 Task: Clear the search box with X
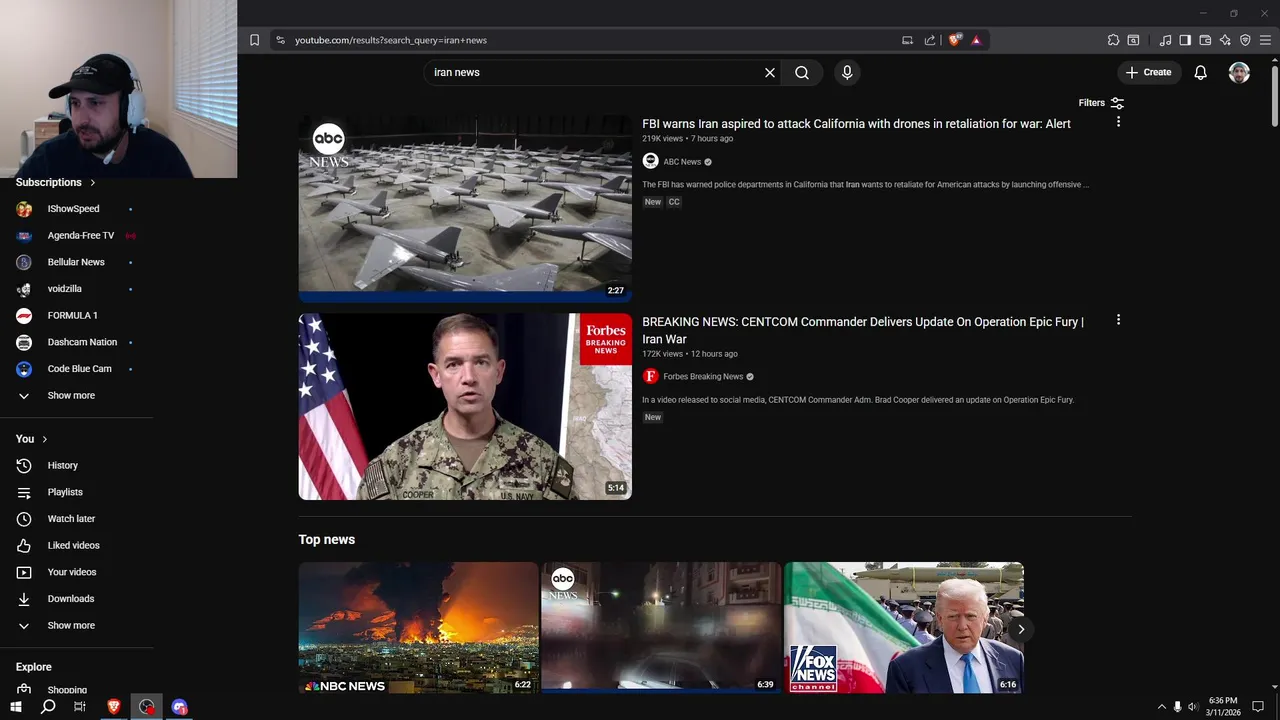pyautogui.click(x=770, y=73)
